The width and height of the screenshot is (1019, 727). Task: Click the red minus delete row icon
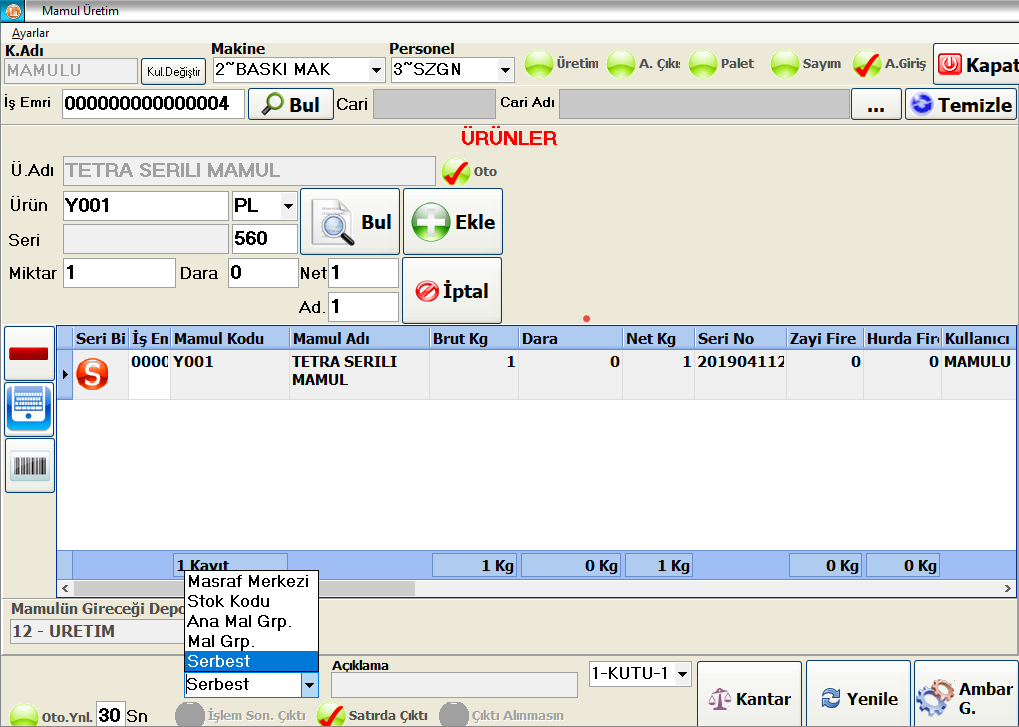point(29,353)
